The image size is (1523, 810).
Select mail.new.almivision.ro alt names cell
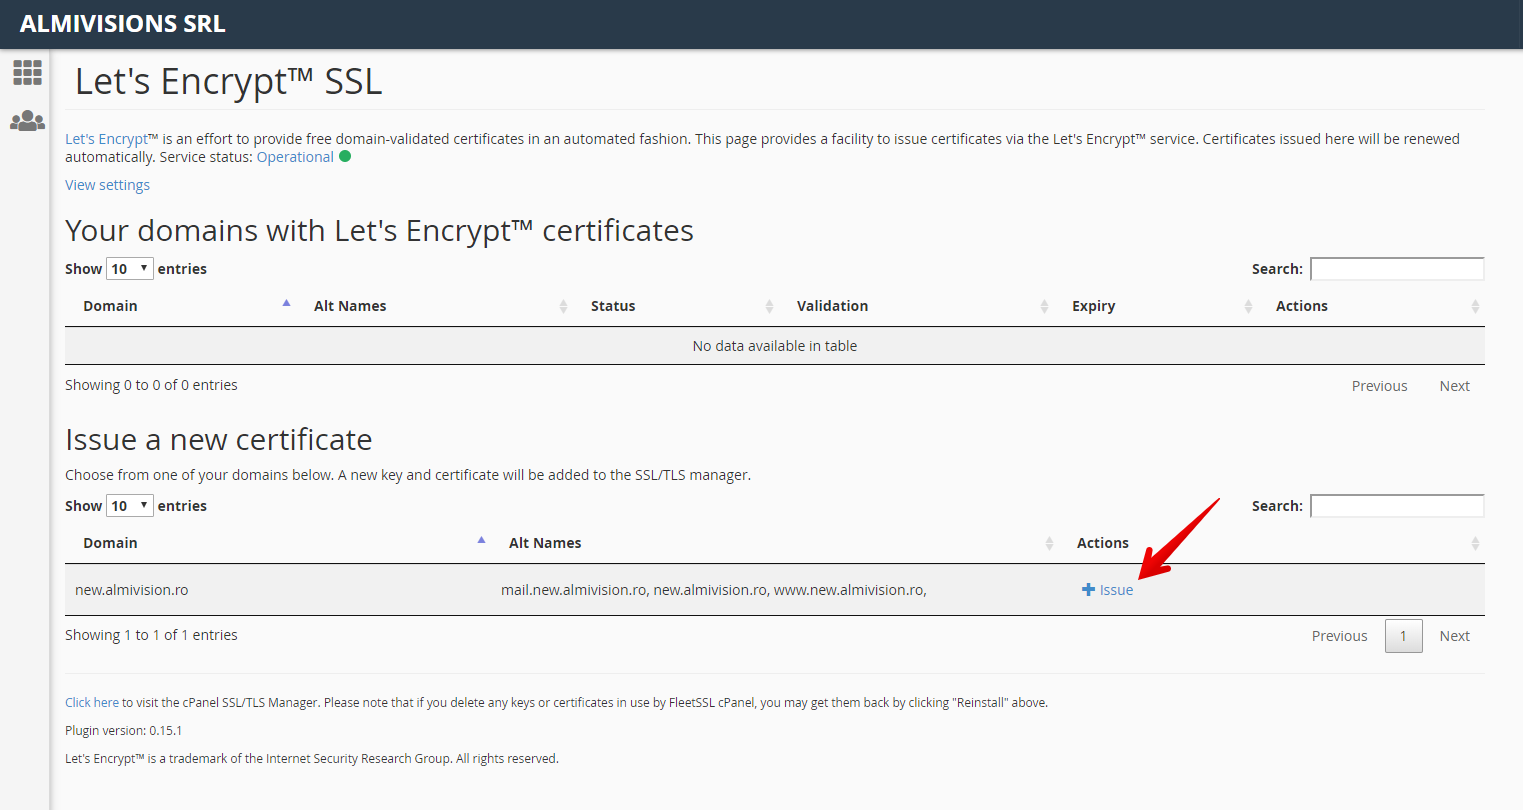click(x=714, y=590)
